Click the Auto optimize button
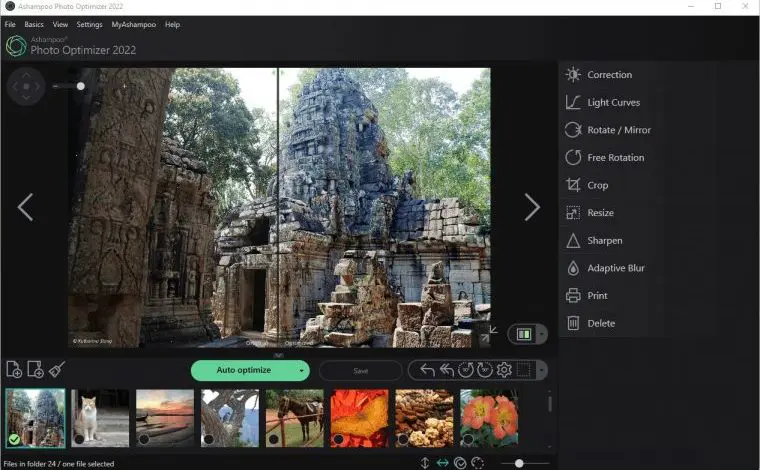The width and height of the screenshot is (760, 470). click(x=244, y=370)
